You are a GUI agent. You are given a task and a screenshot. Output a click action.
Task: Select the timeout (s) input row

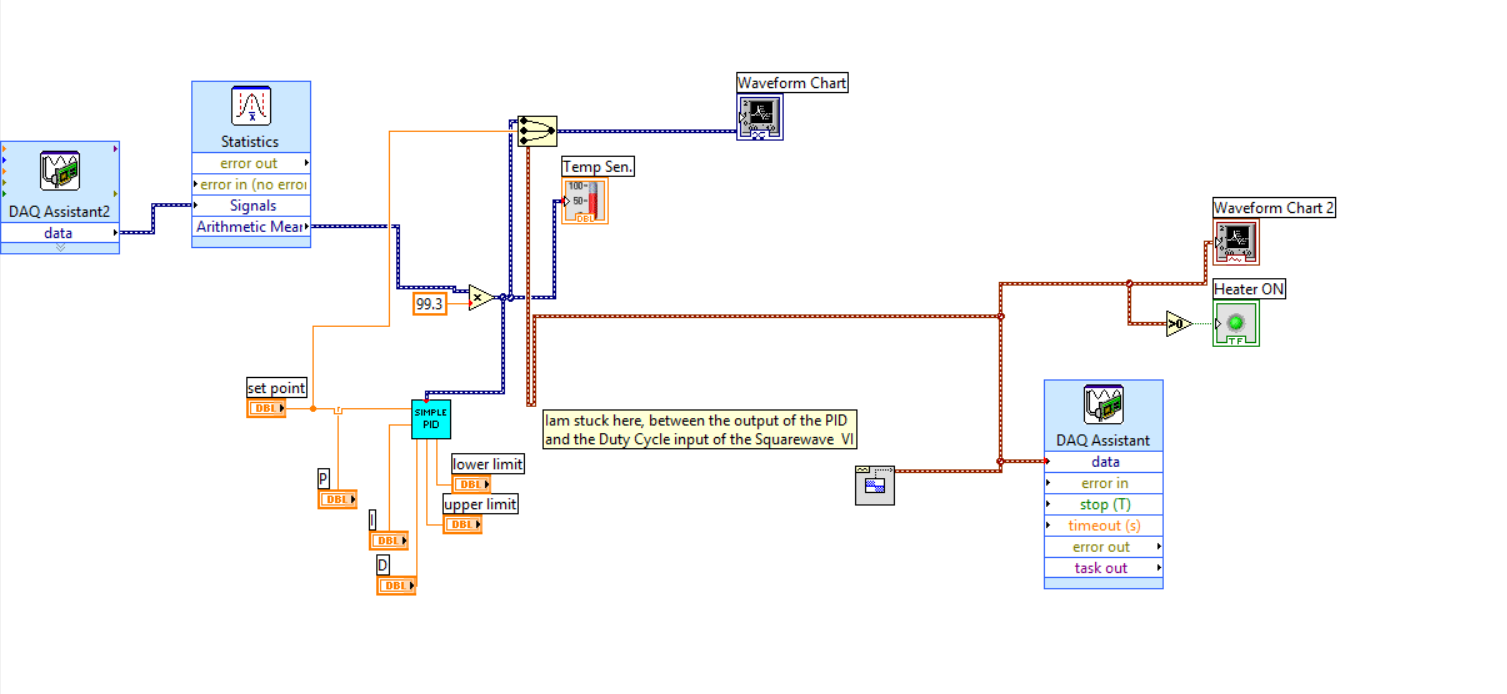pos(1104,525)
